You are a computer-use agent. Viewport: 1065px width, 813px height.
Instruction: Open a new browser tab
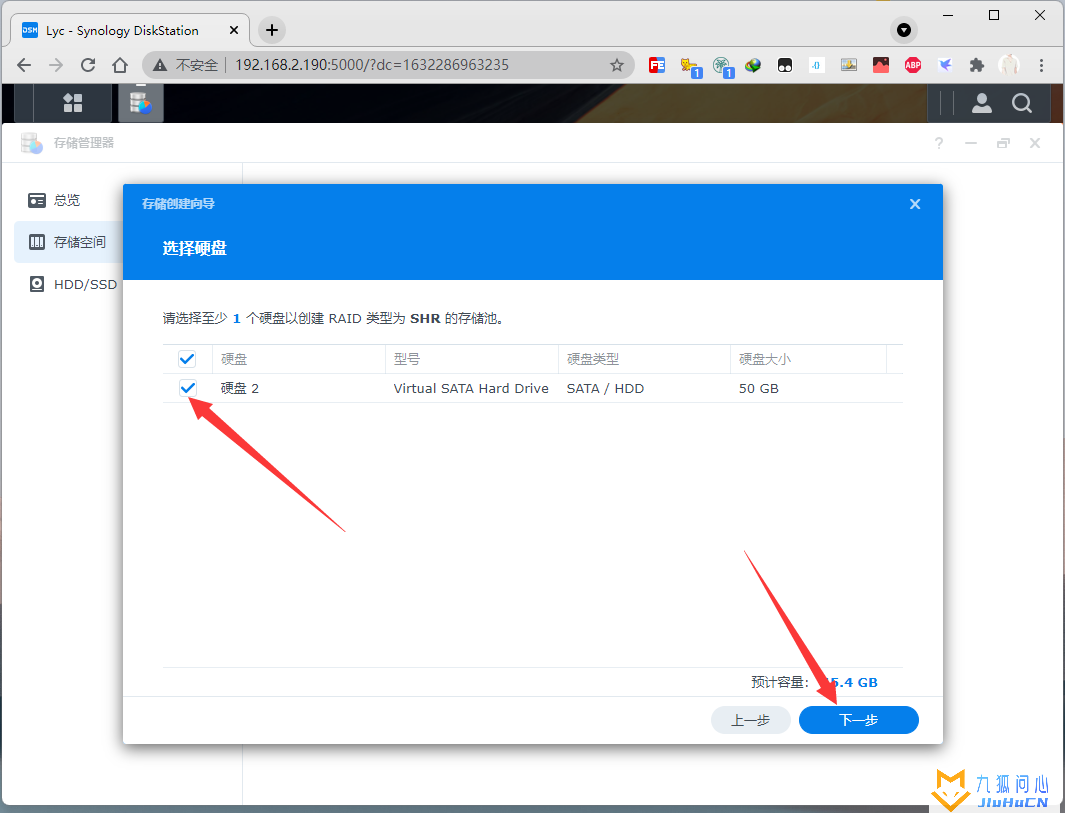point(272,30)
